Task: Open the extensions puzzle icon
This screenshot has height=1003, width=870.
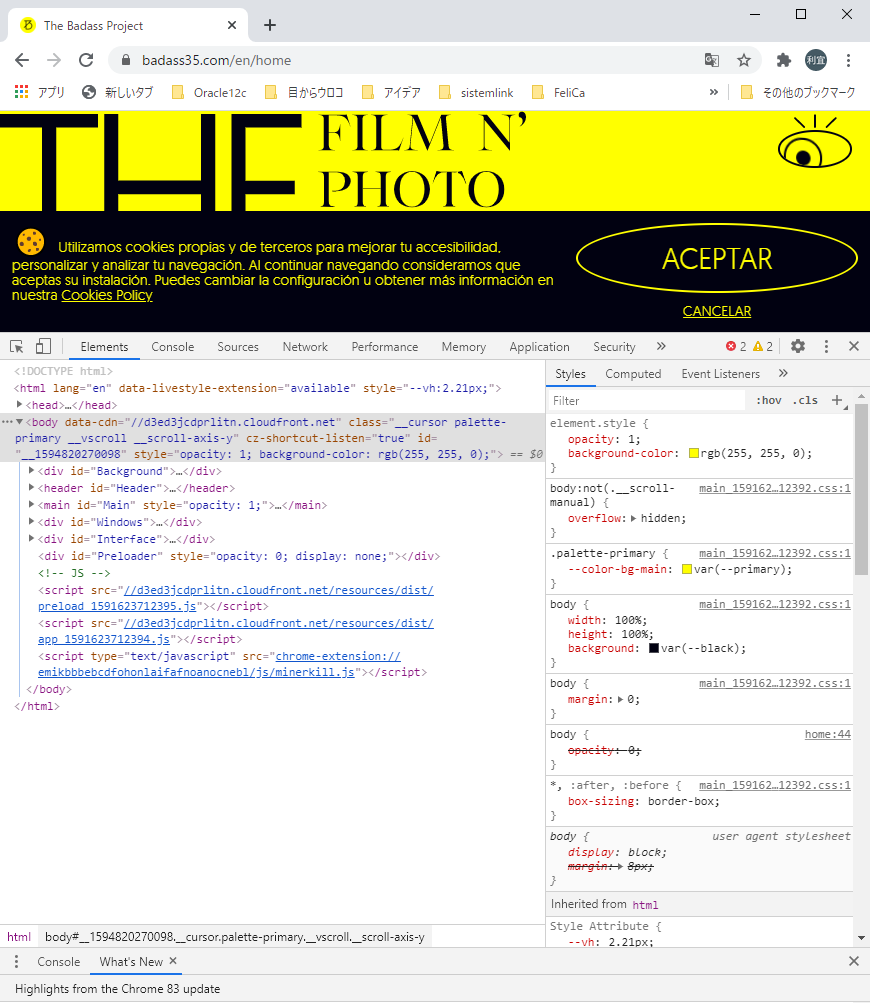Action: click(x=784, y=60)
